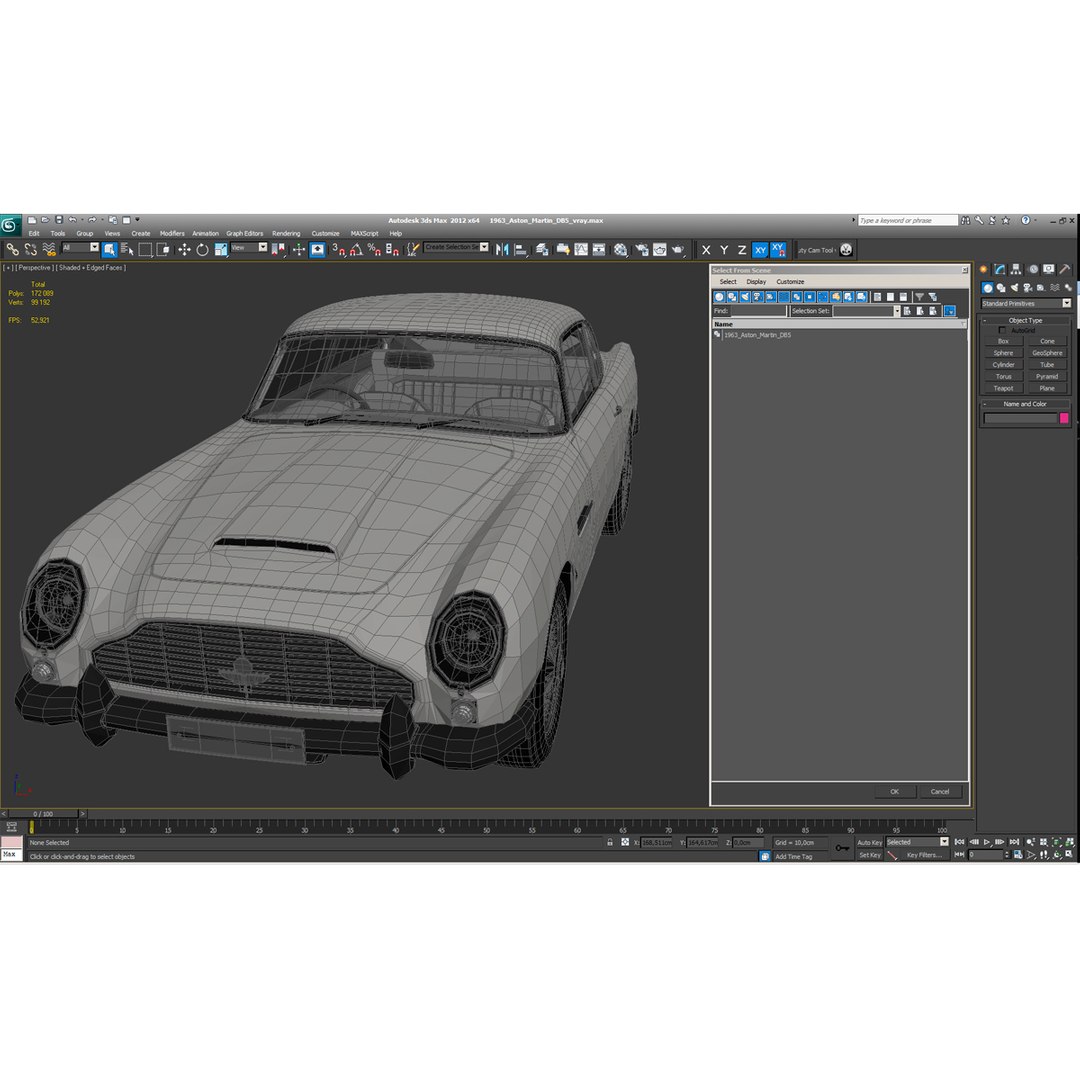The height and width of the screenshot is (1080, 1080).
Task: Choose the Rectangular Selection Region tool
Action: 145,250
